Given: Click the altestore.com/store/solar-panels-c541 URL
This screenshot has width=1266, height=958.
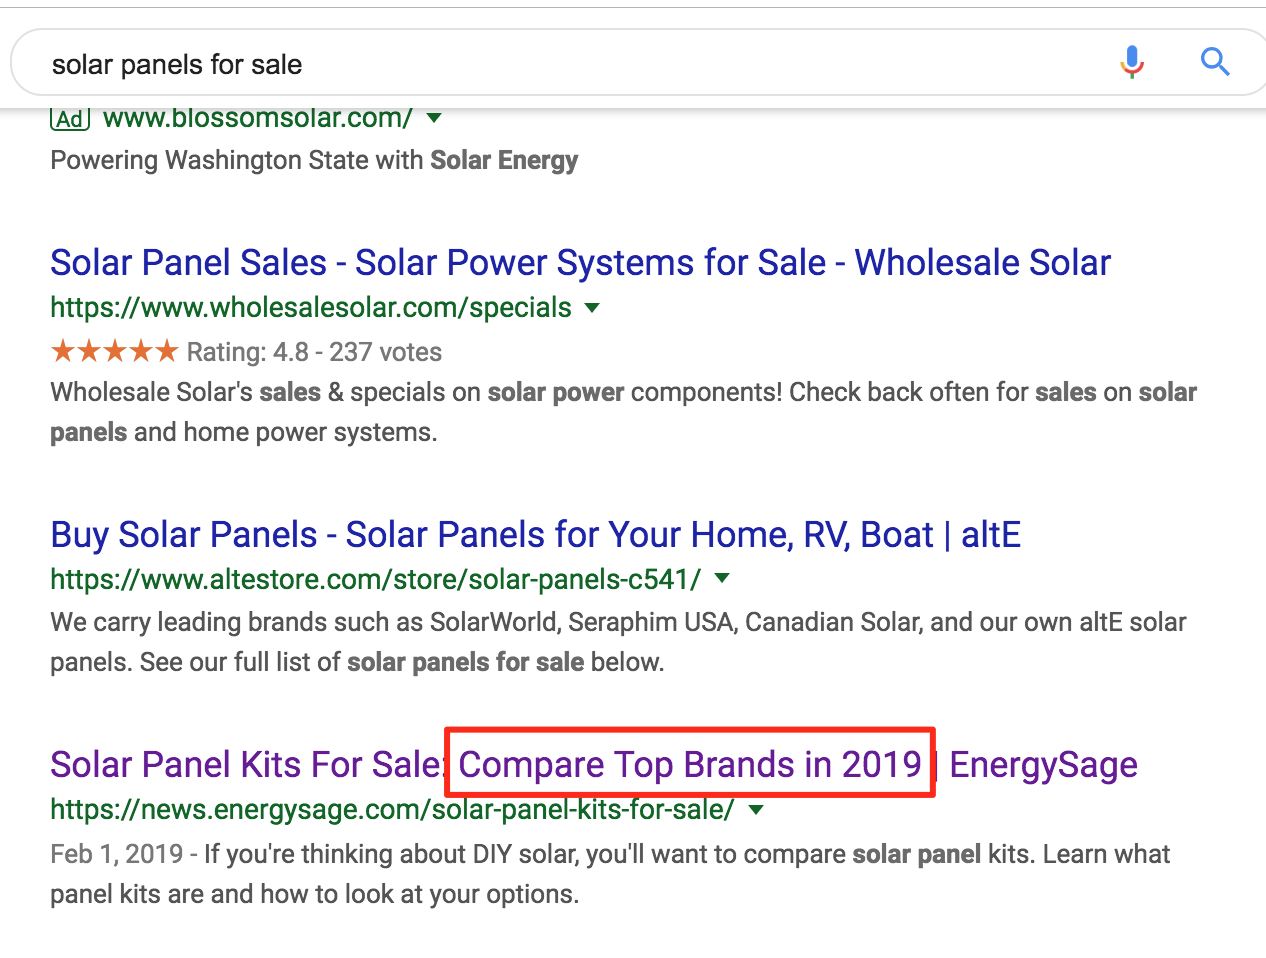Looking at the screenshot, I should (x=375, y=579).
